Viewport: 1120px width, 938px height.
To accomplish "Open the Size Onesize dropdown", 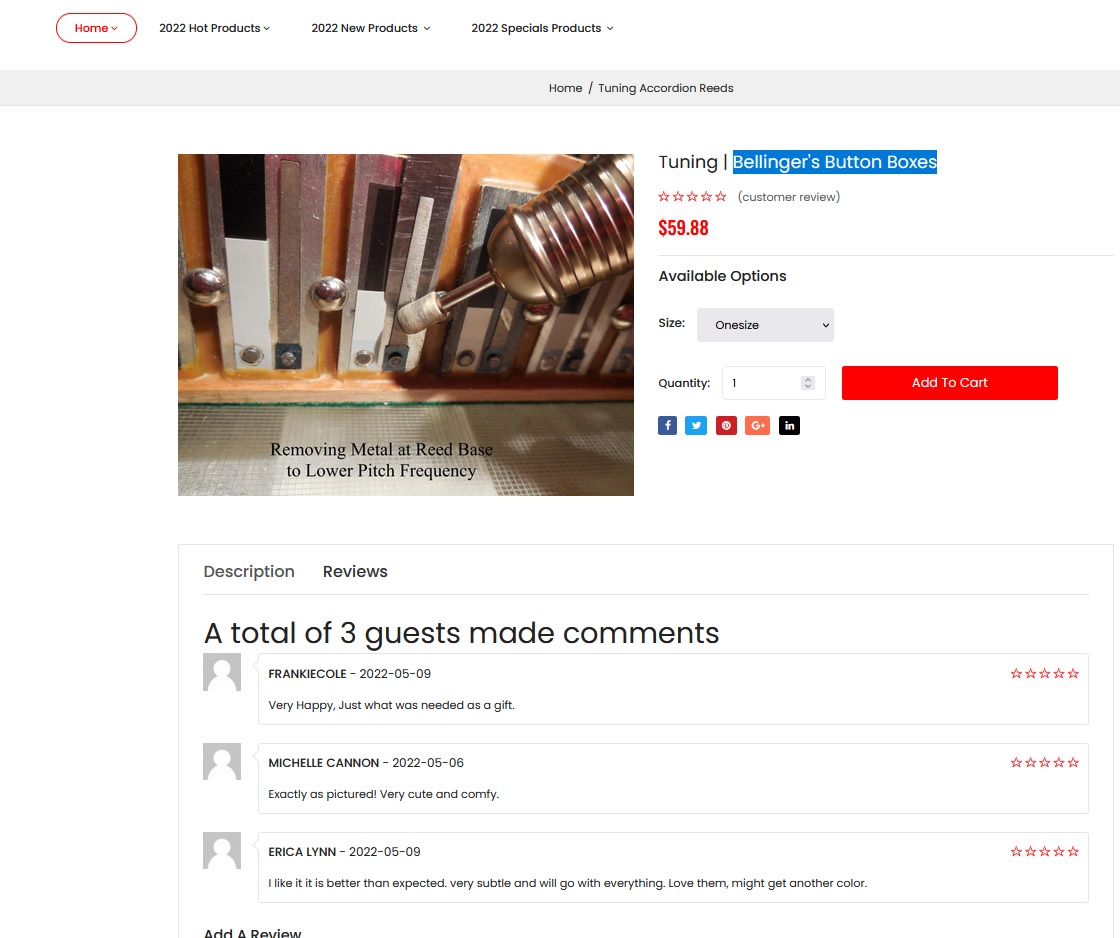I will pyautogui.click(x=765, y=325).
